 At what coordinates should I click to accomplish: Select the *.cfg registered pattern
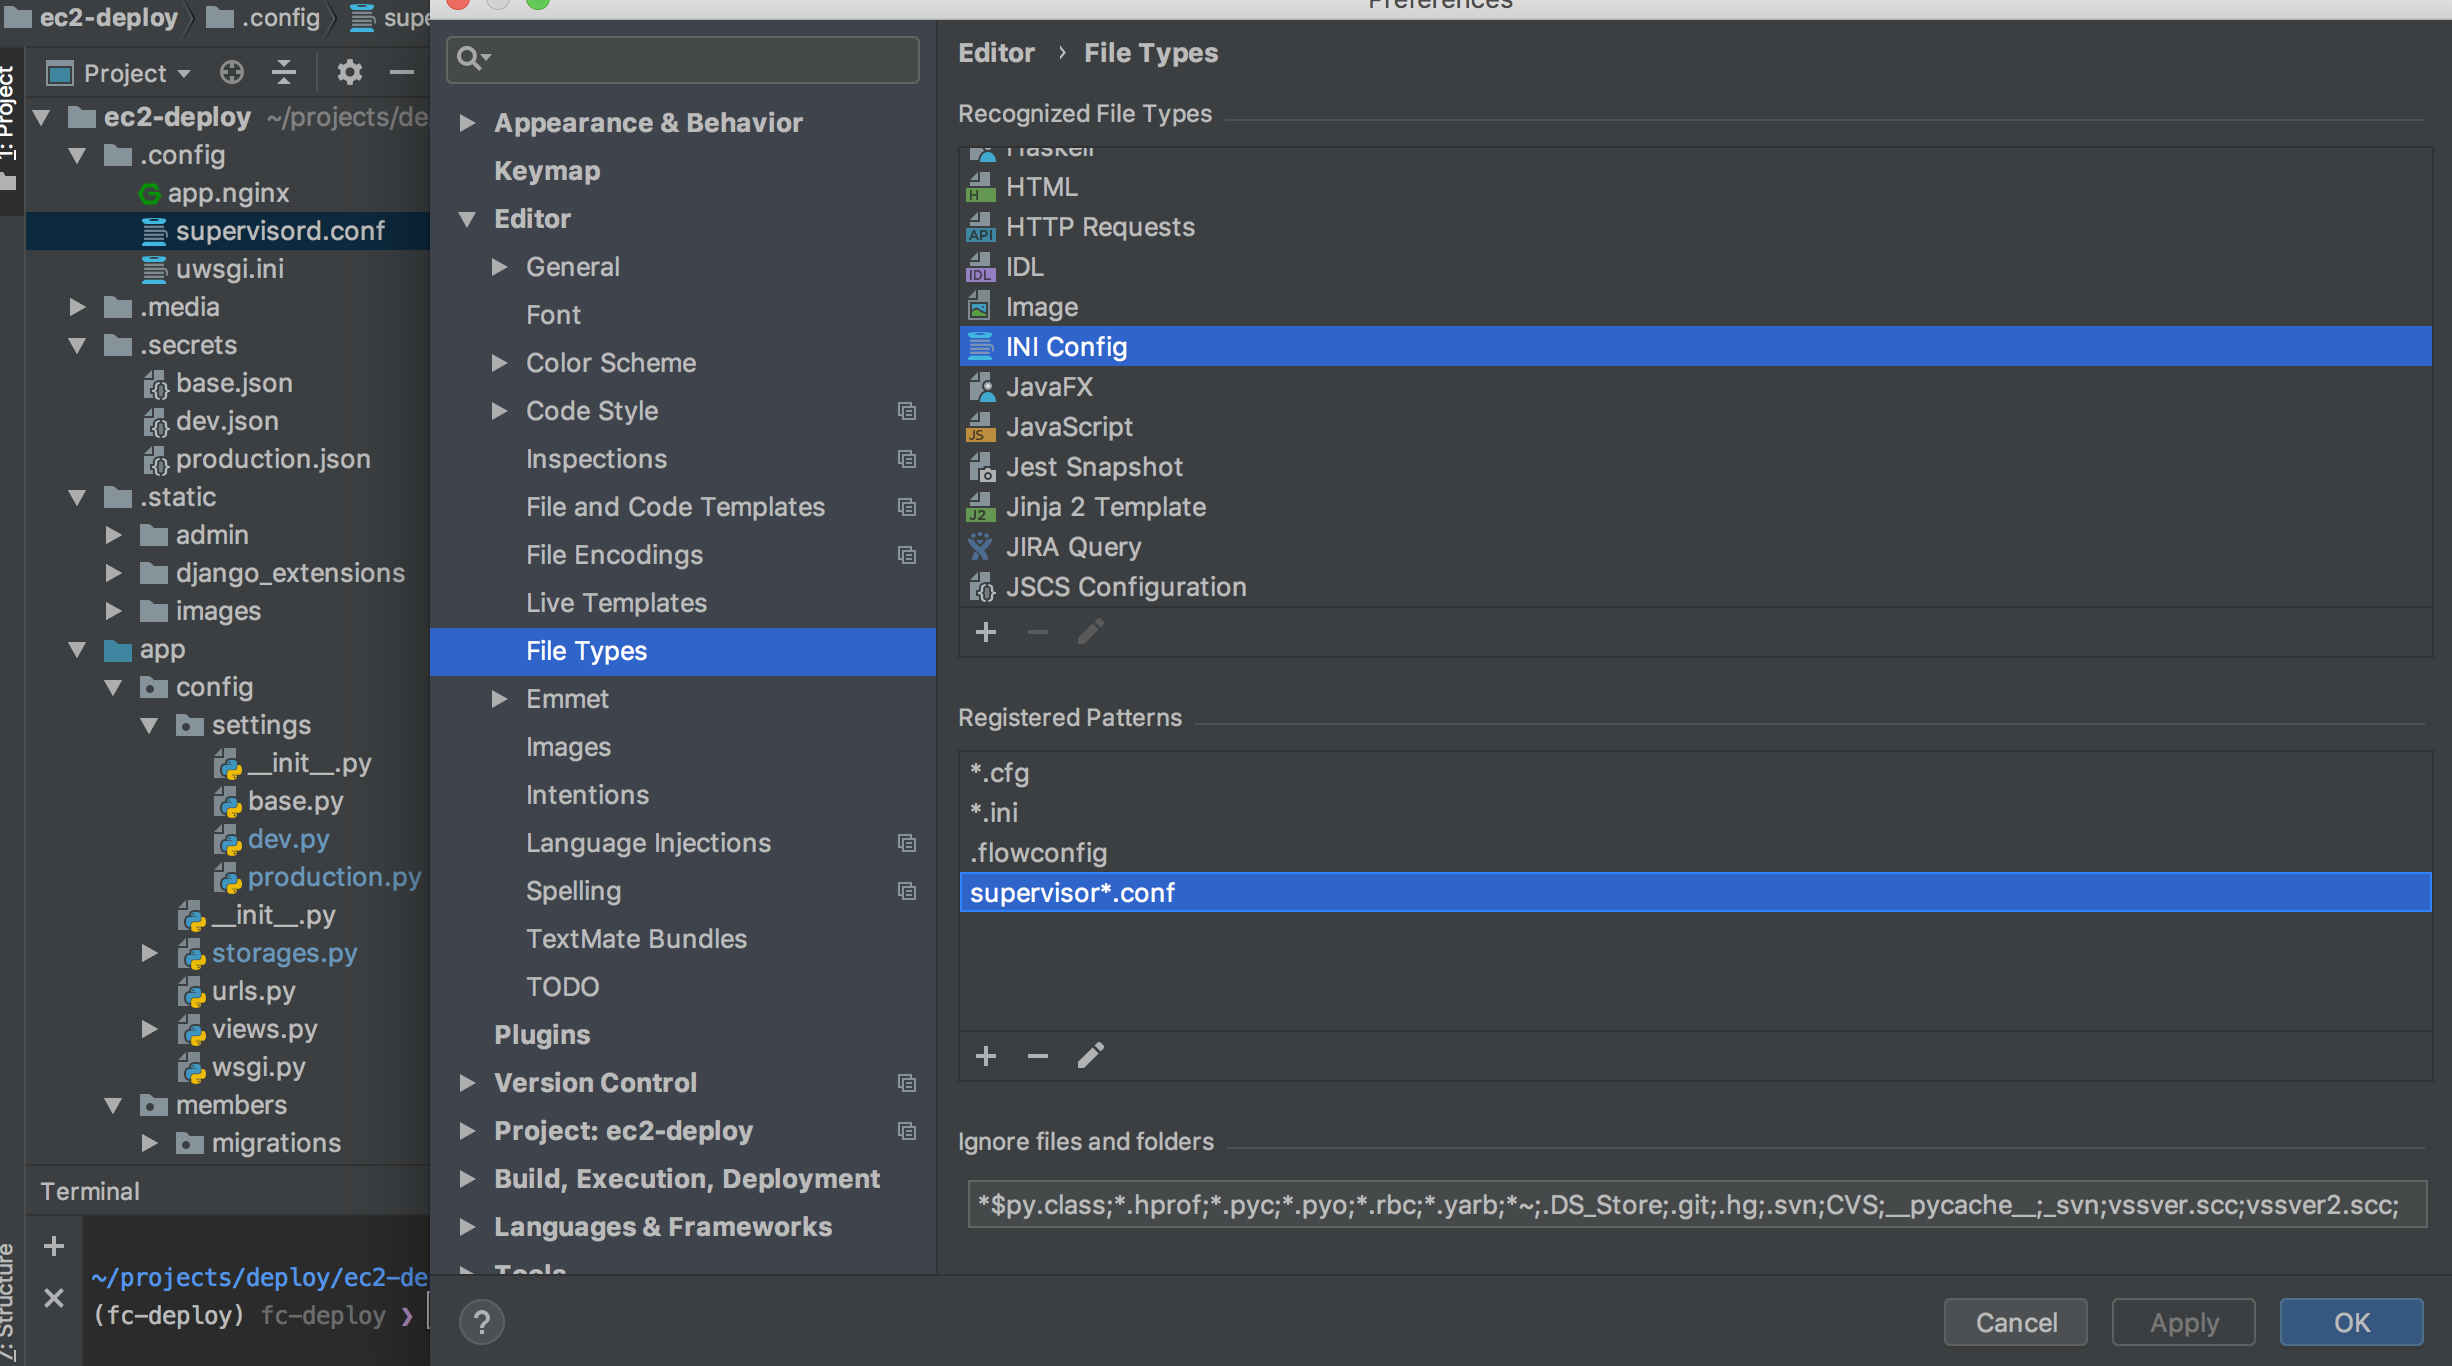1695,772
